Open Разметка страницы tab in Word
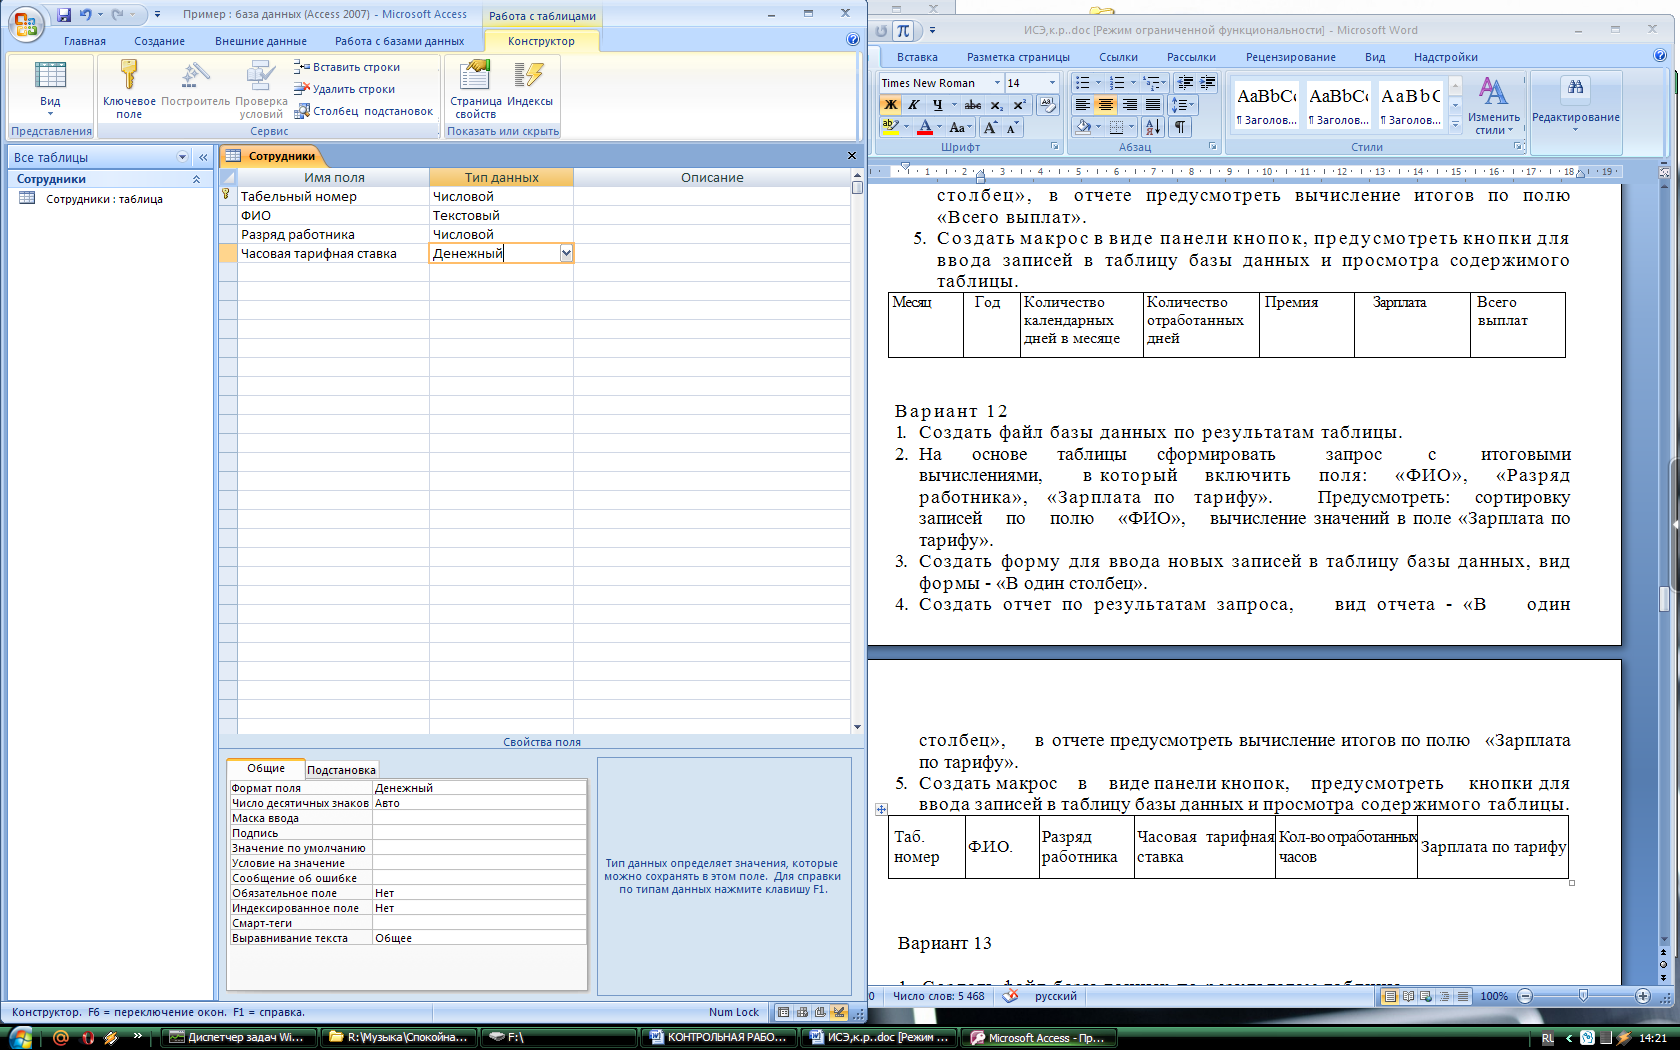Screen dimensions: 1680x1050 1018,57
